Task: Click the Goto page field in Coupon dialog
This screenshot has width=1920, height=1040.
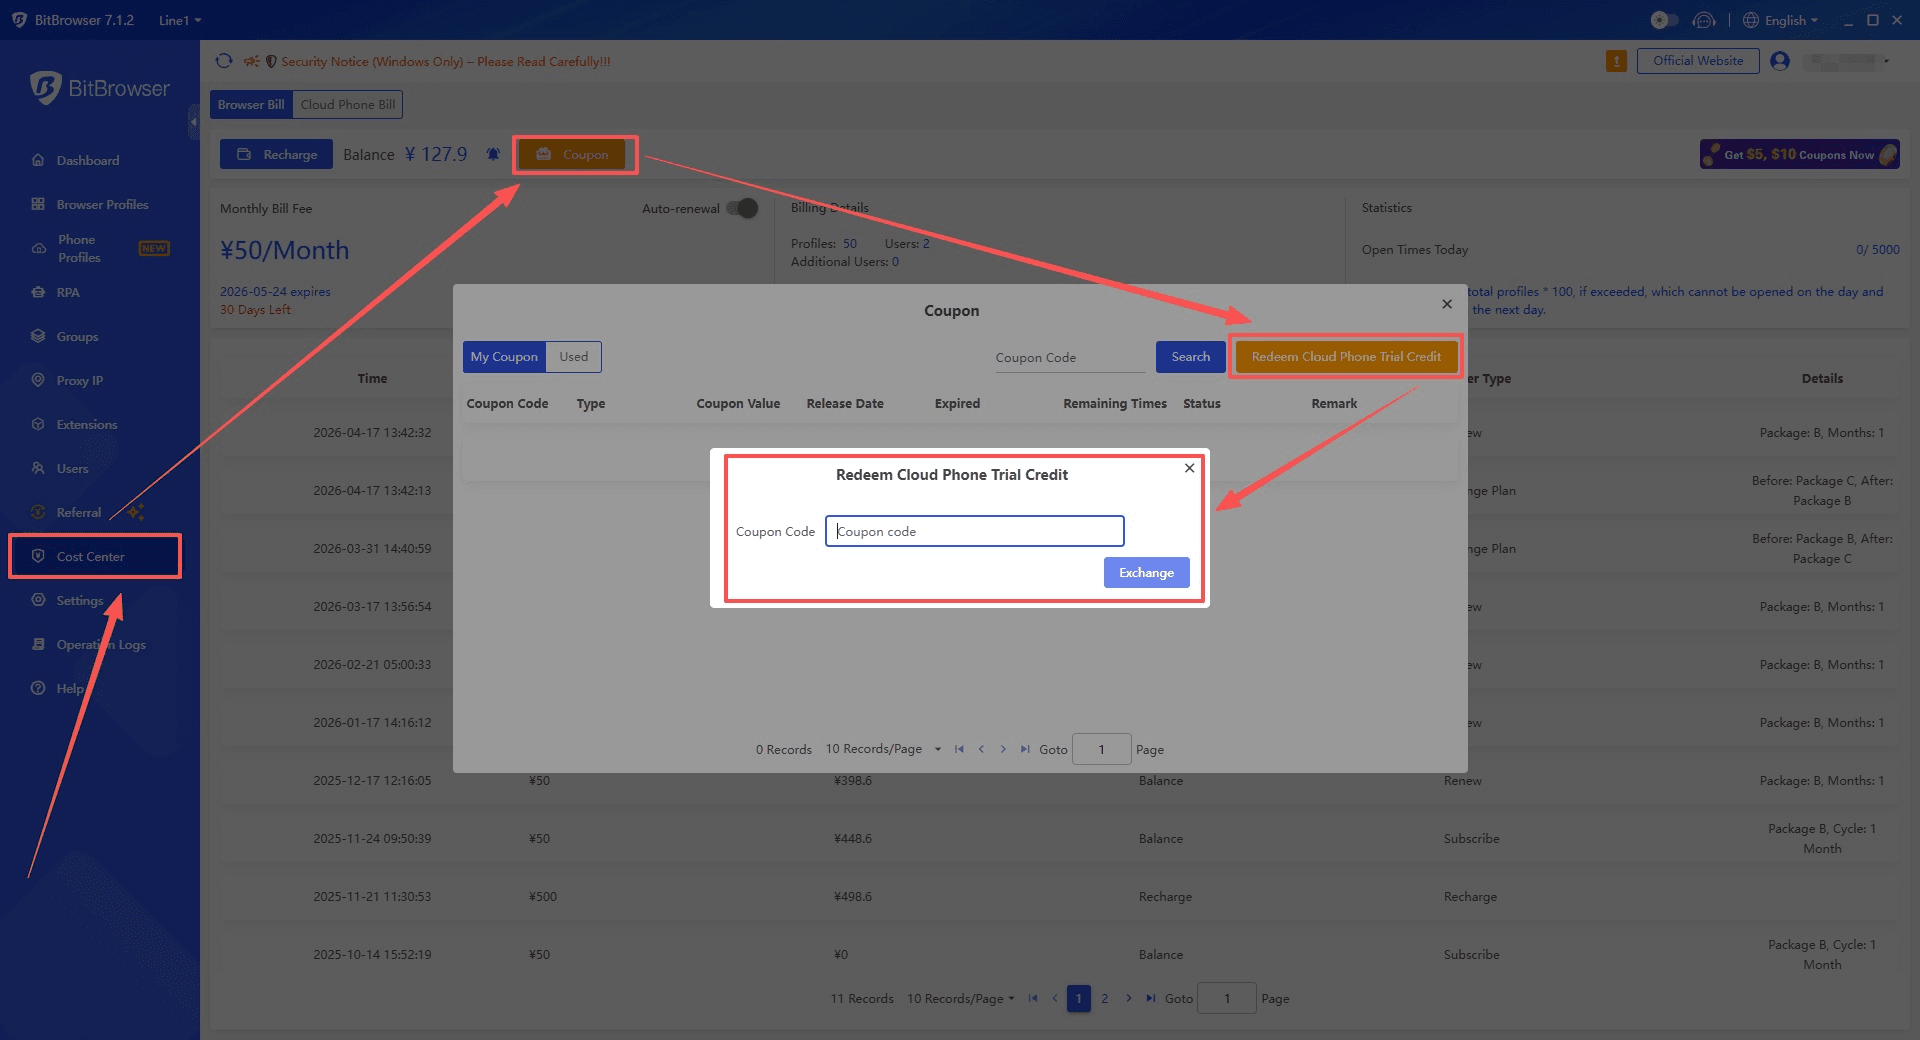Action: click(x=1102, y=749)
